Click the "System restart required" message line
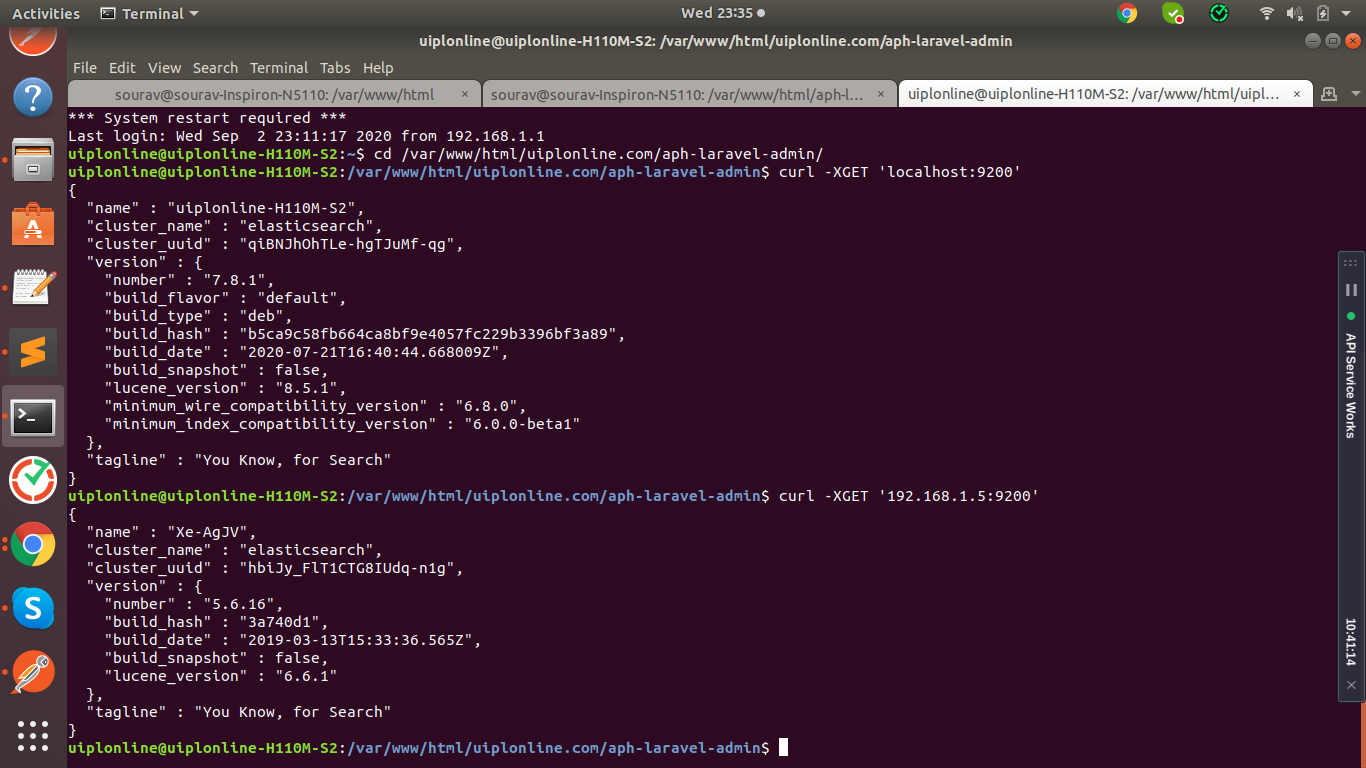The width and height of the screenshot is (1366, 768). point(207,118)
